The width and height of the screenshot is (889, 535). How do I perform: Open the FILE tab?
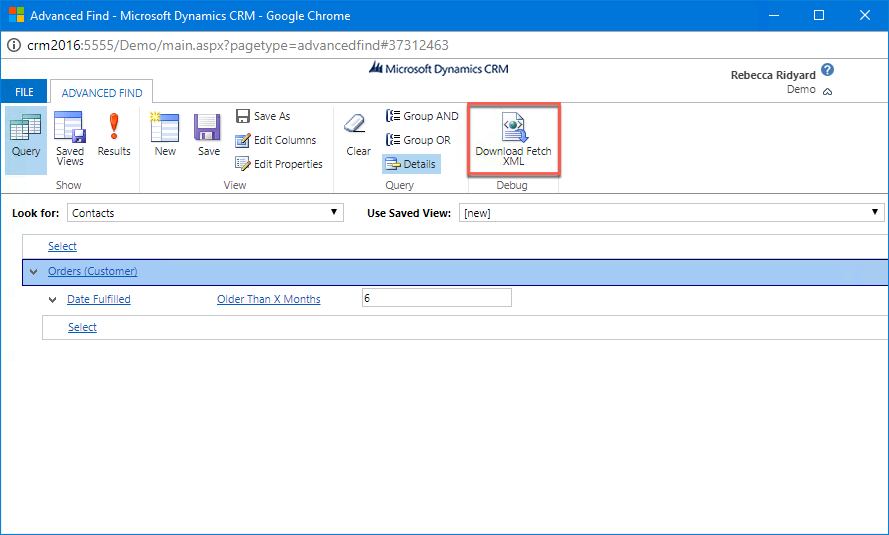[24, 92]
